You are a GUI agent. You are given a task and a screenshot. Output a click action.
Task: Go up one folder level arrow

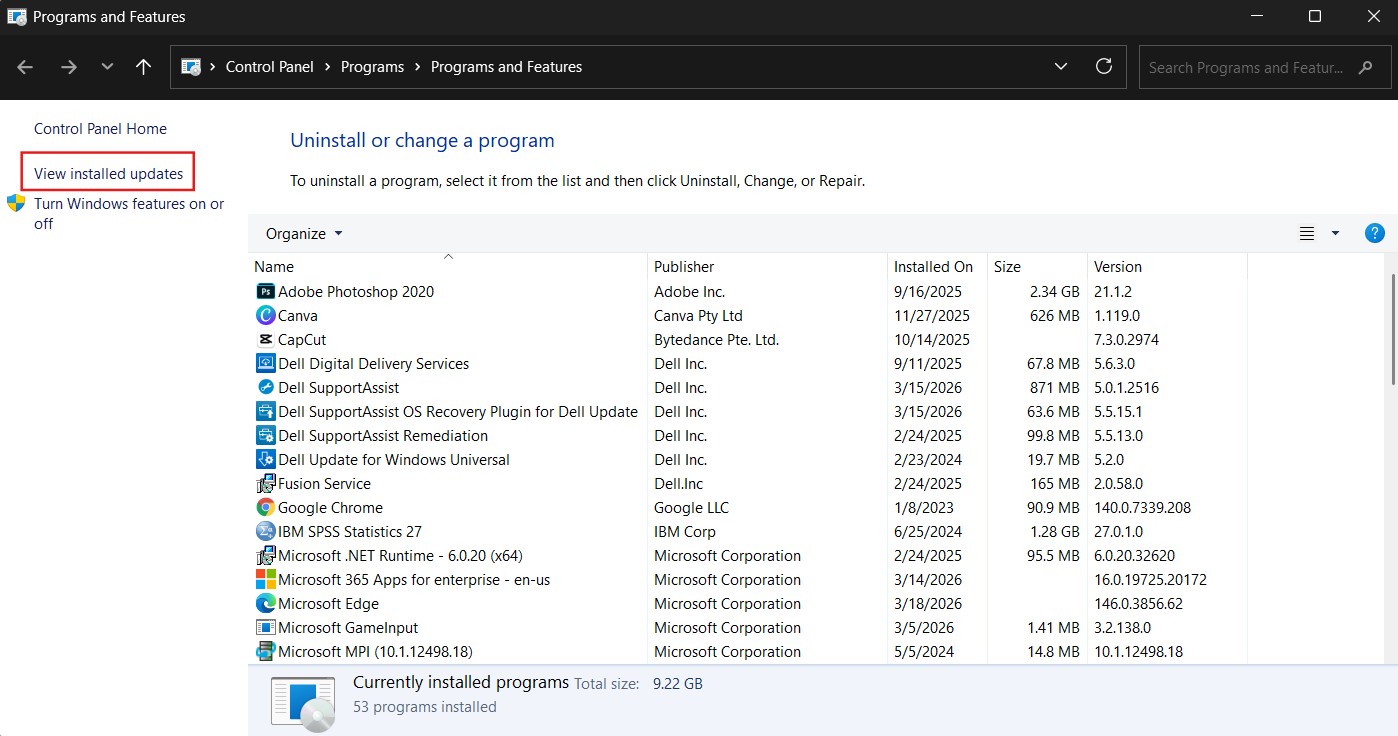tap(143, 67)
